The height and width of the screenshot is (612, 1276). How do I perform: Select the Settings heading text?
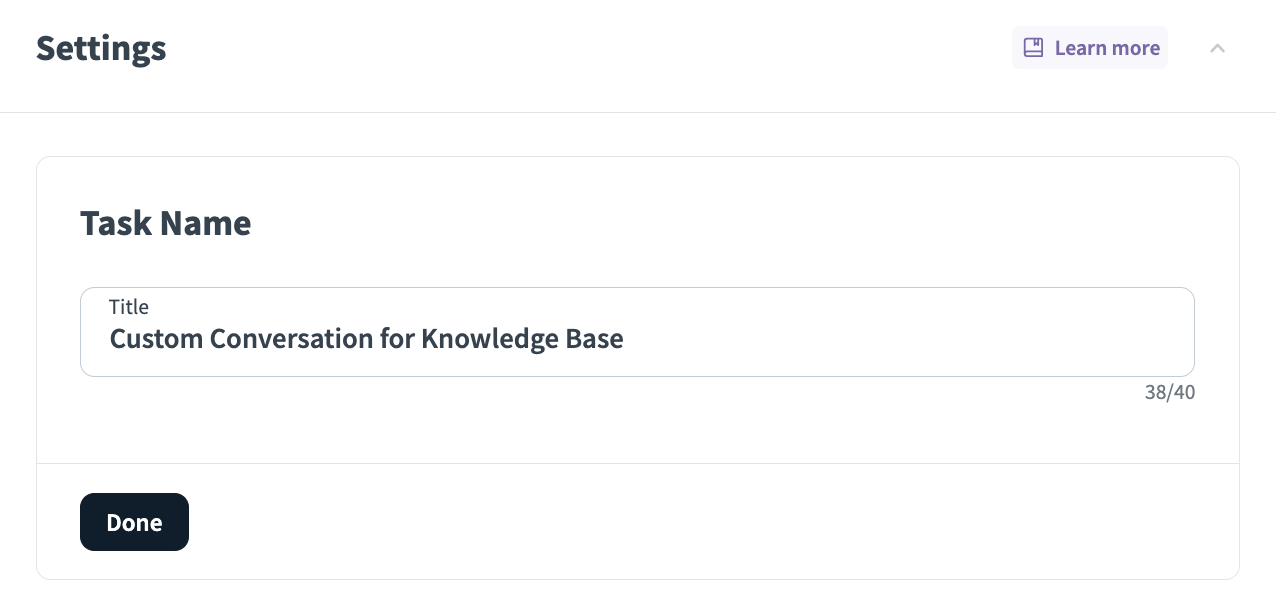point(101,48)
